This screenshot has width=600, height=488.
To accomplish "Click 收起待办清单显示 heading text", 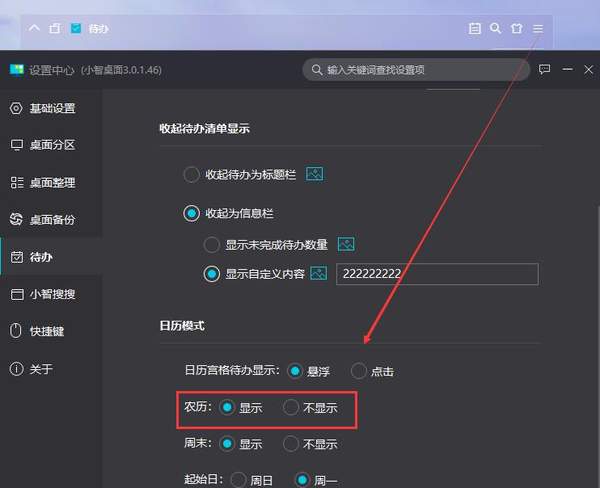I will (x=205, y=129).
